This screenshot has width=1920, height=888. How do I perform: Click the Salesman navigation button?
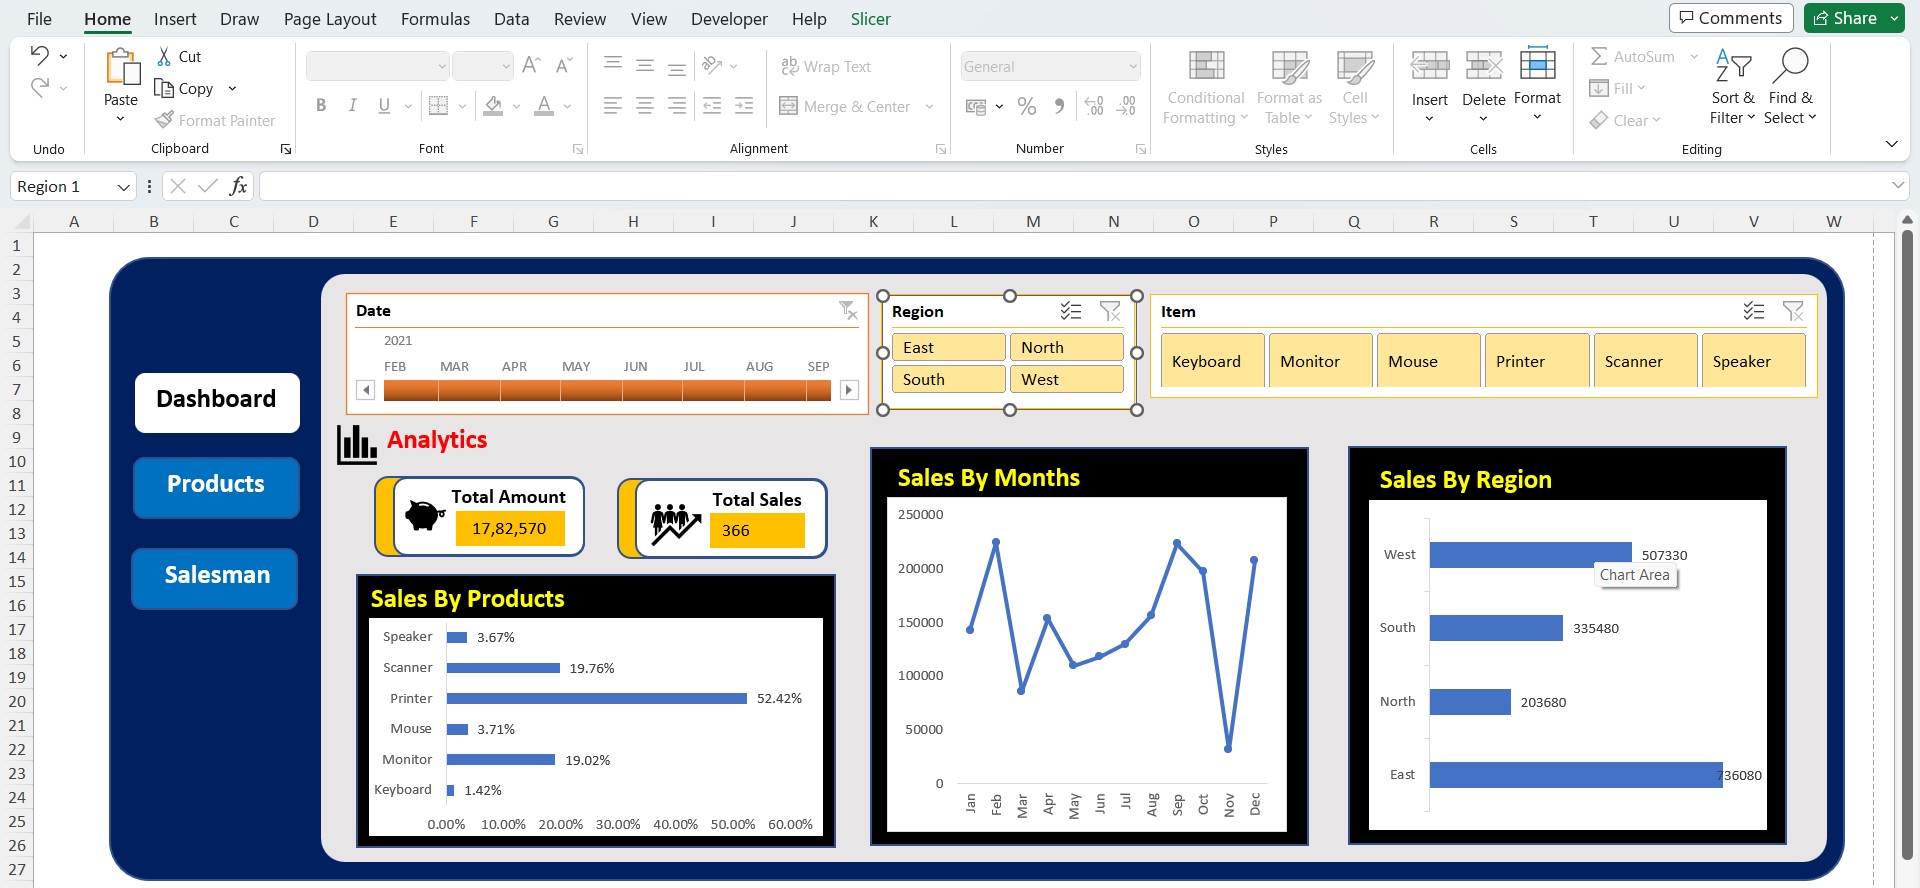tap(215, 578)
